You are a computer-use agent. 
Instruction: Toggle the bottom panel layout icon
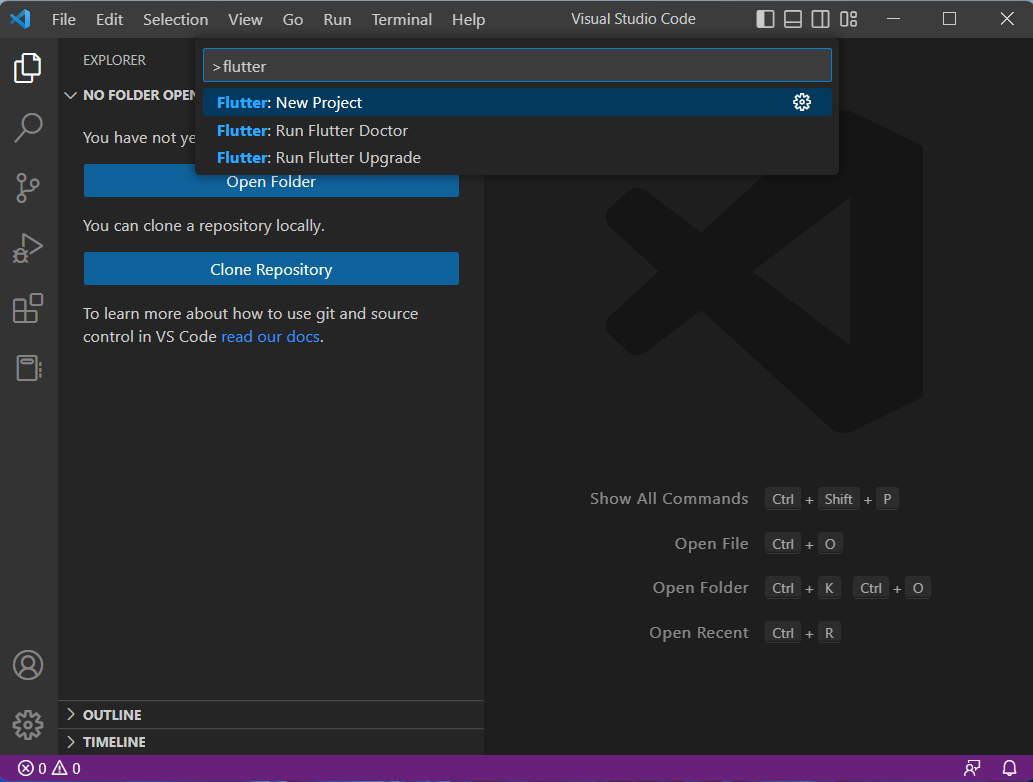[793, 19]
